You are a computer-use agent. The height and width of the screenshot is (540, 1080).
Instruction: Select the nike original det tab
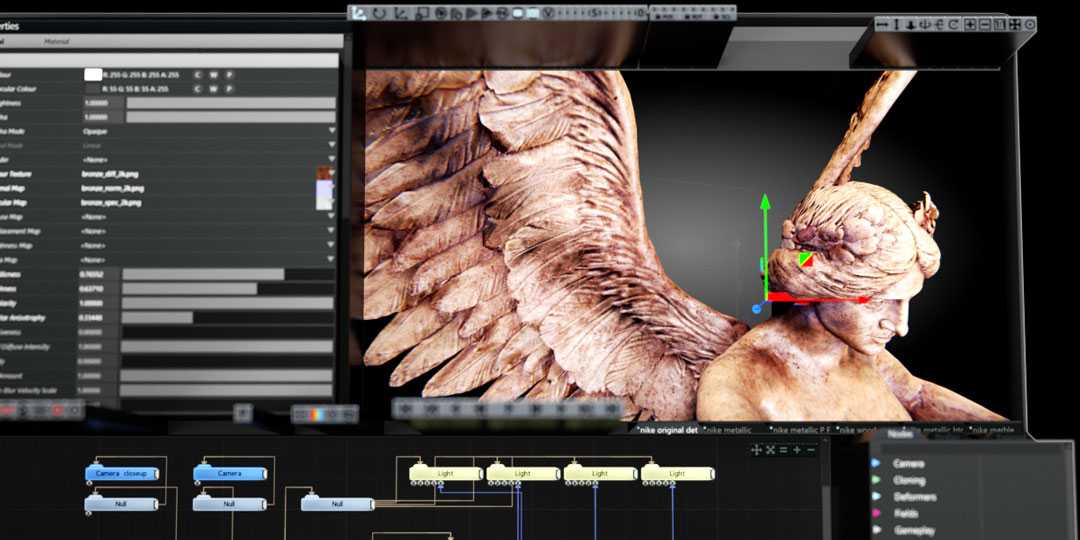coord(667,430)
